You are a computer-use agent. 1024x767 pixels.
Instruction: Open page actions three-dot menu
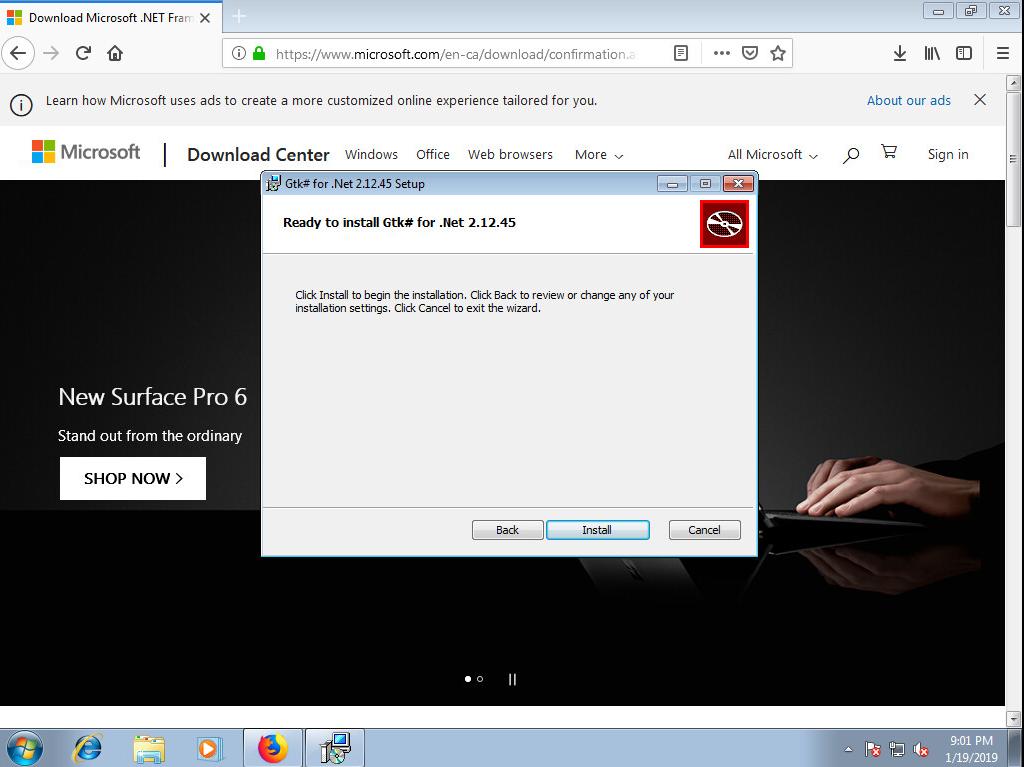click(722, 54)
